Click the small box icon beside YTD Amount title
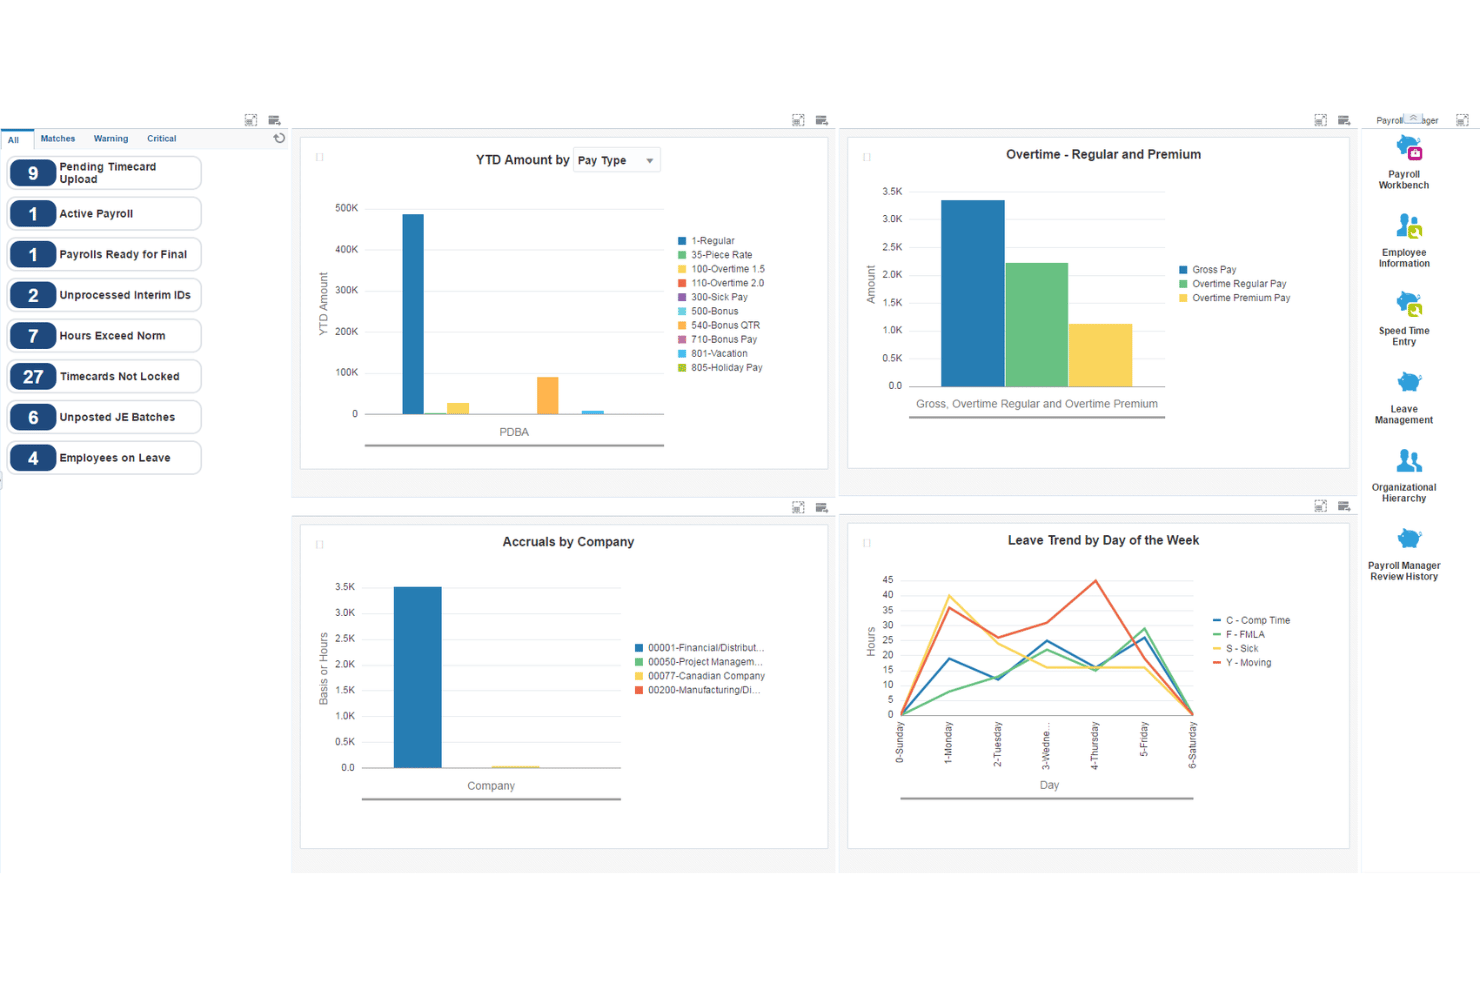 point(320,157)
